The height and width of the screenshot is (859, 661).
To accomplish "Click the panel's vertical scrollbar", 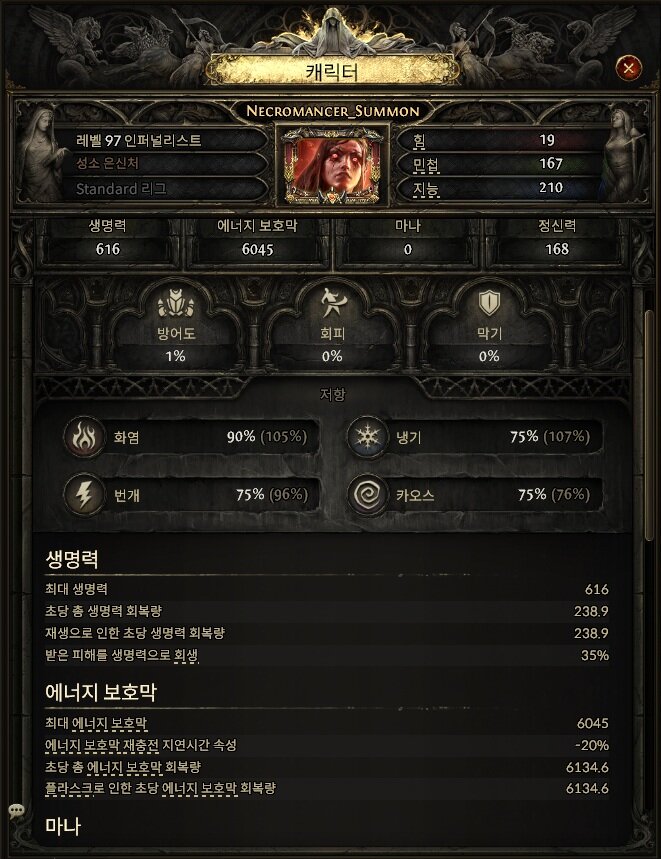I will pos(649,425).
